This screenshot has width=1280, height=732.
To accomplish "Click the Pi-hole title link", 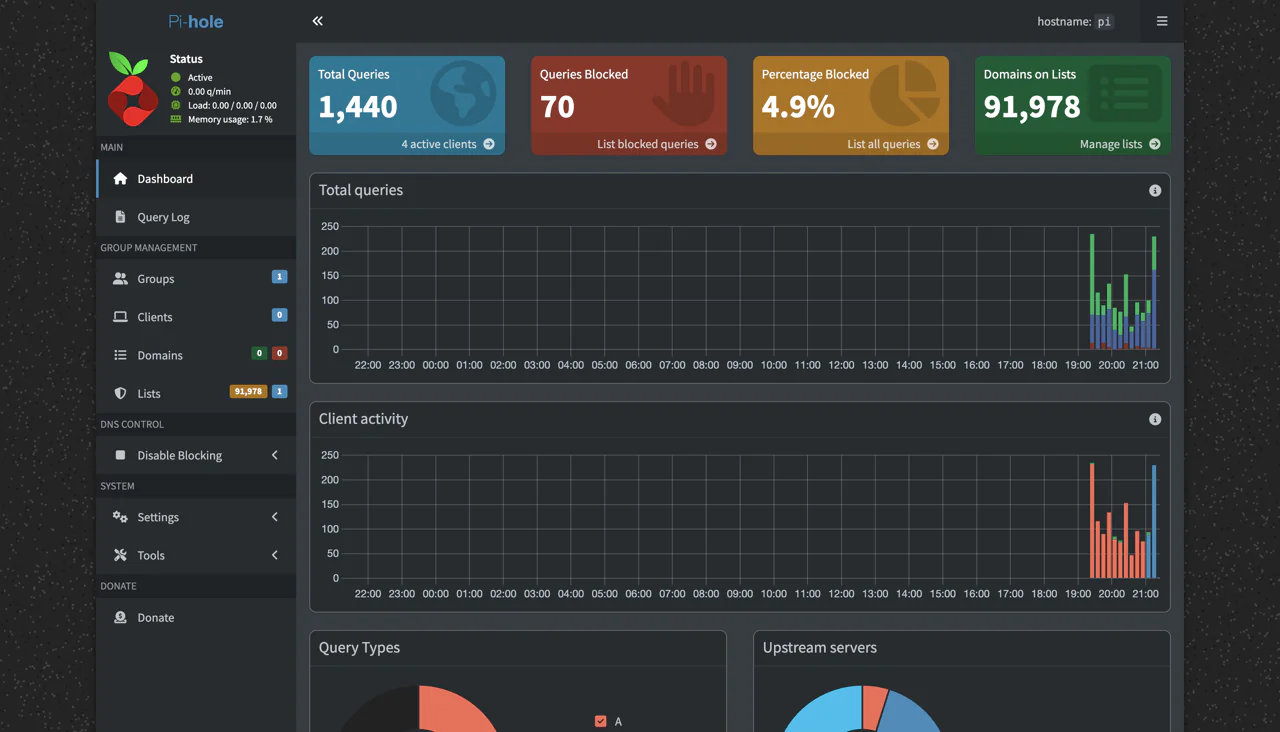I will click(196, 21).
